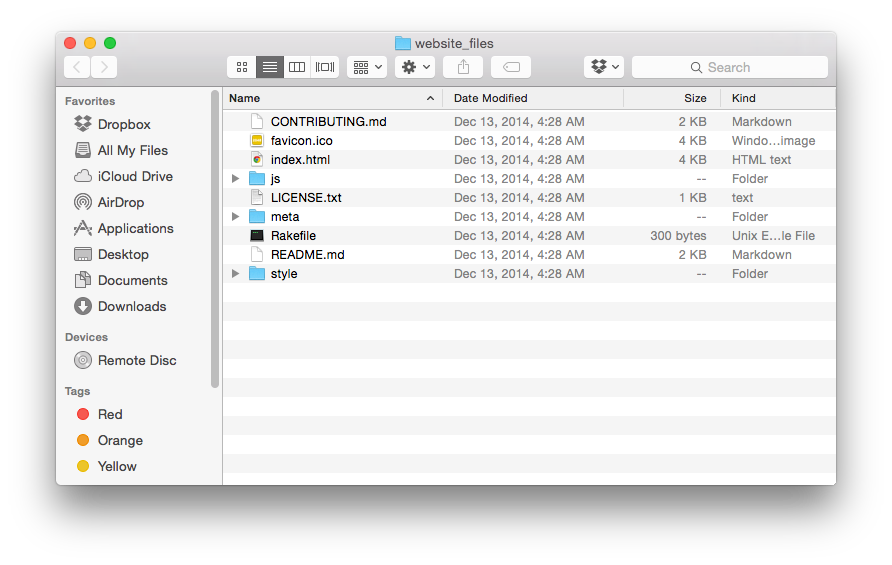Open the Action gear menu
This screenshot has width=892, height=565.
pos(414,67)
